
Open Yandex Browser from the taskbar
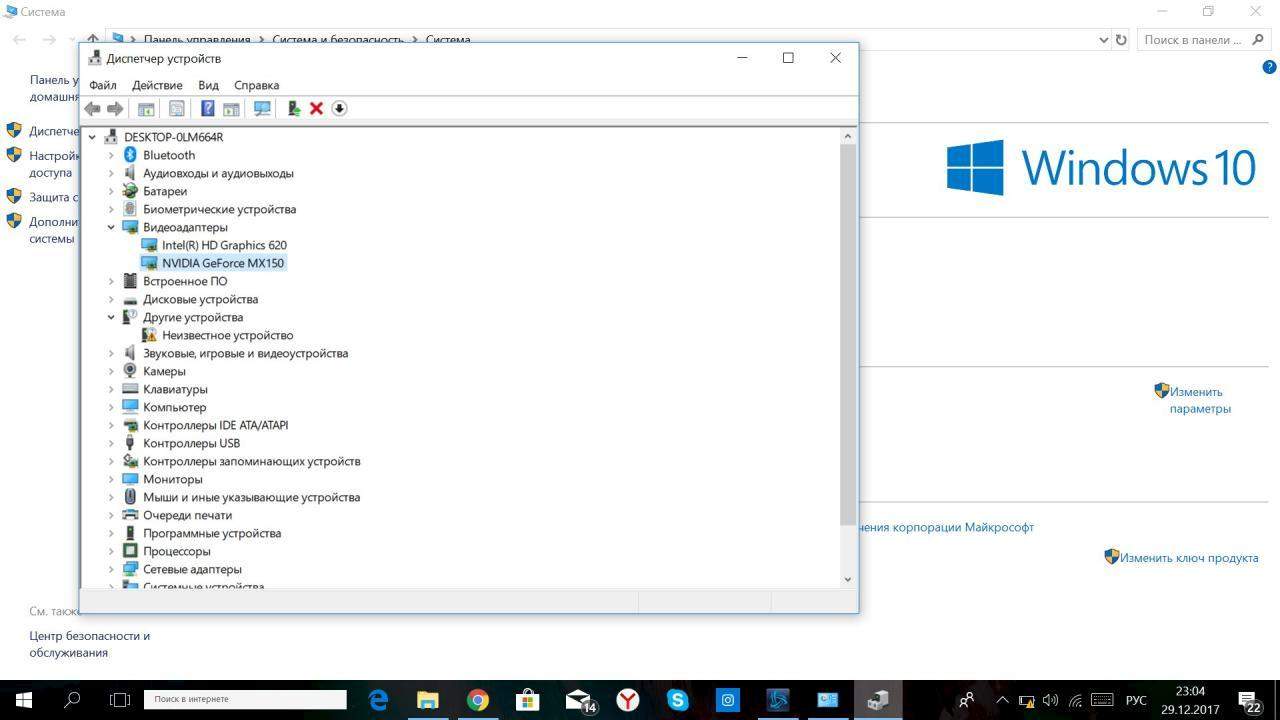tap(628, 700)
